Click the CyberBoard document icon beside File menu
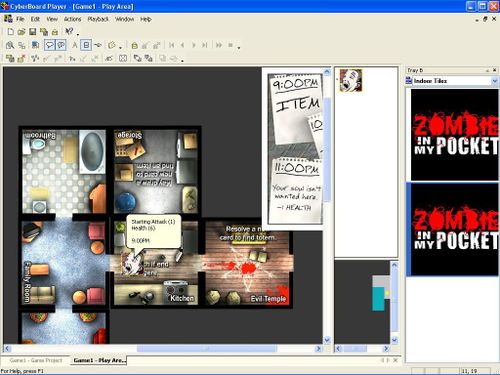The width and height of the screenshot is (500, 375). pos(8,19)
